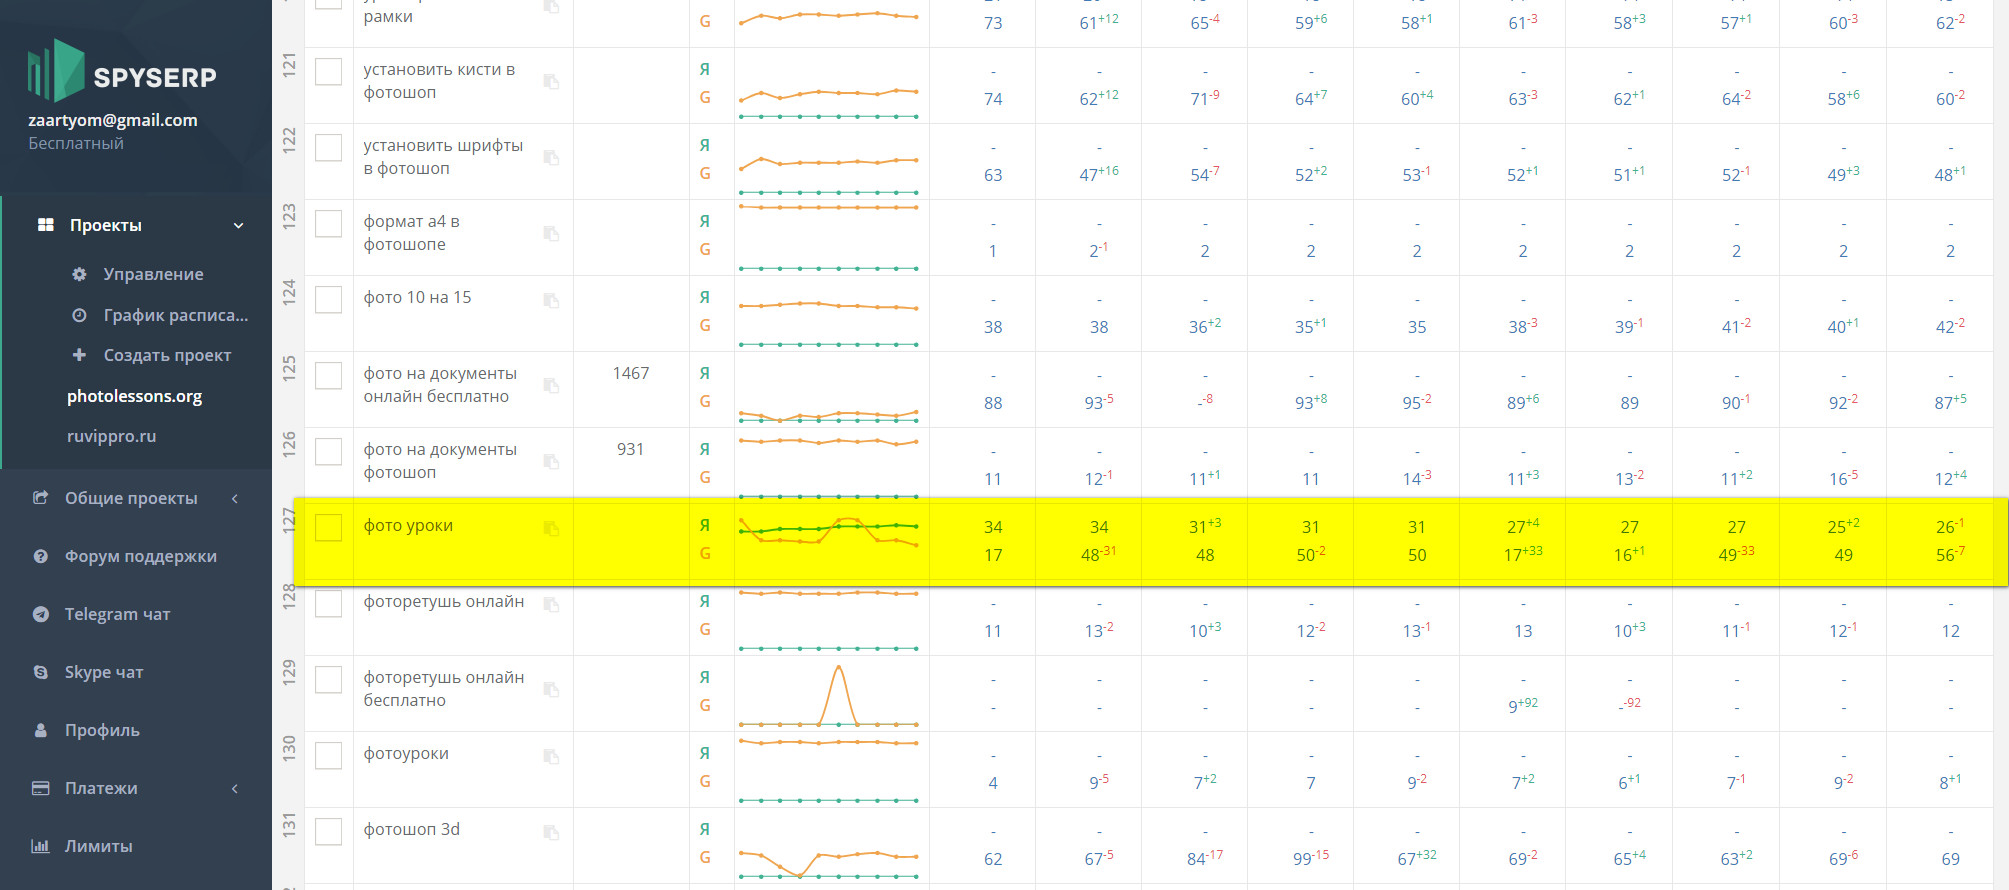This screenshot has width=2009, height=890.
Task: Open Профиль menu item
Action: click(102, 730)
